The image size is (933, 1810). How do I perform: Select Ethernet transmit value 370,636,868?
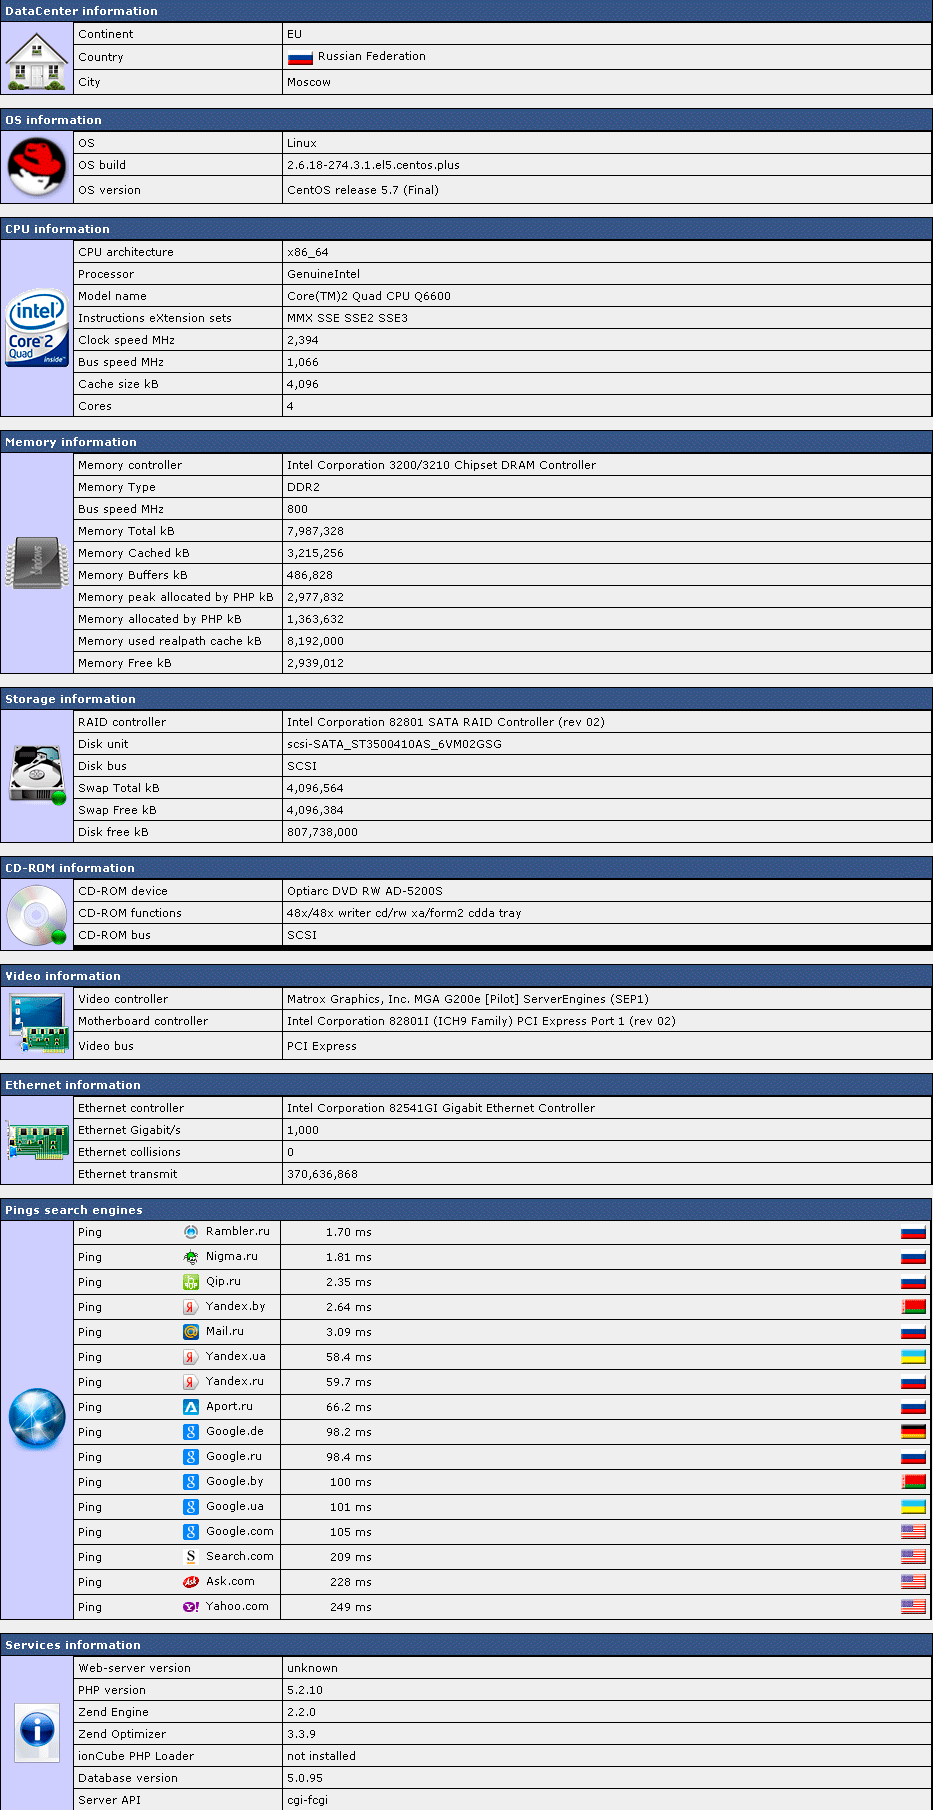click(322, 1175)
